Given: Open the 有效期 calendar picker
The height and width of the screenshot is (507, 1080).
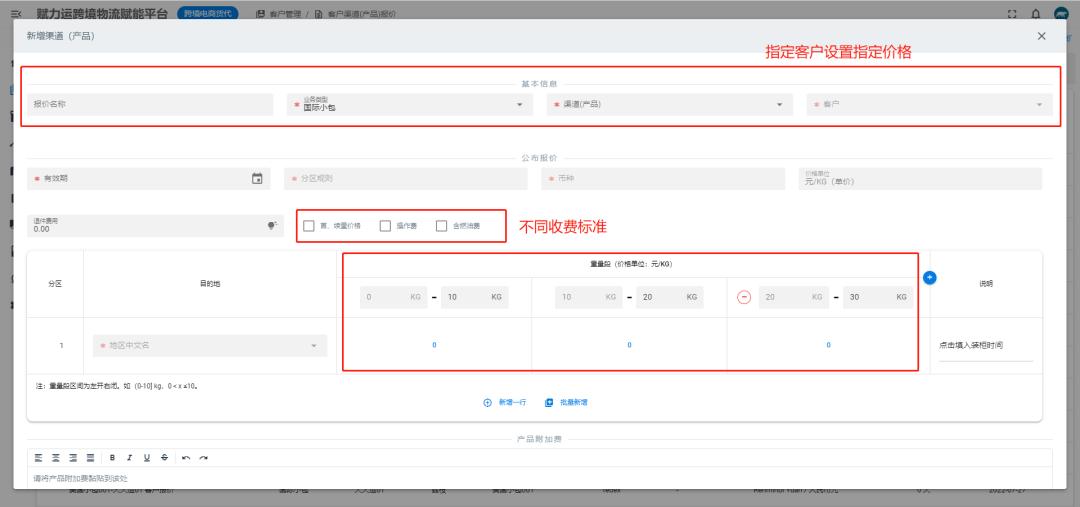Looking at the screenshot, I should 257,178.
